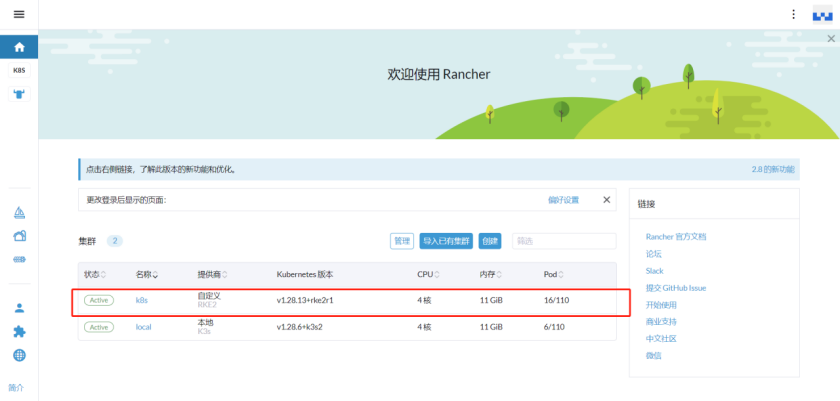Open Cluster Management house icon
Viewport: 840px width, 401px height.
pyautogui.click(x=19, y=236)
